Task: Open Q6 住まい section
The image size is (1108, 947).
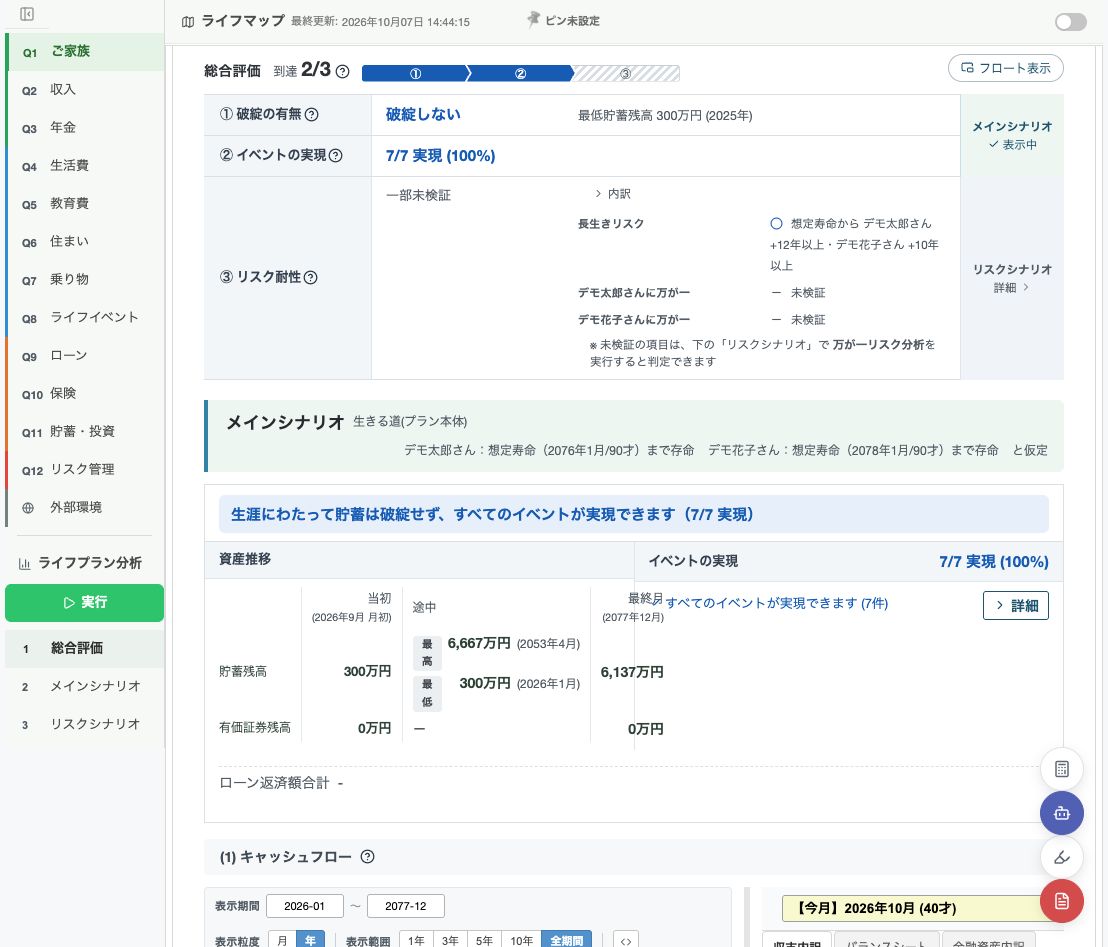Action: [85, 242]
